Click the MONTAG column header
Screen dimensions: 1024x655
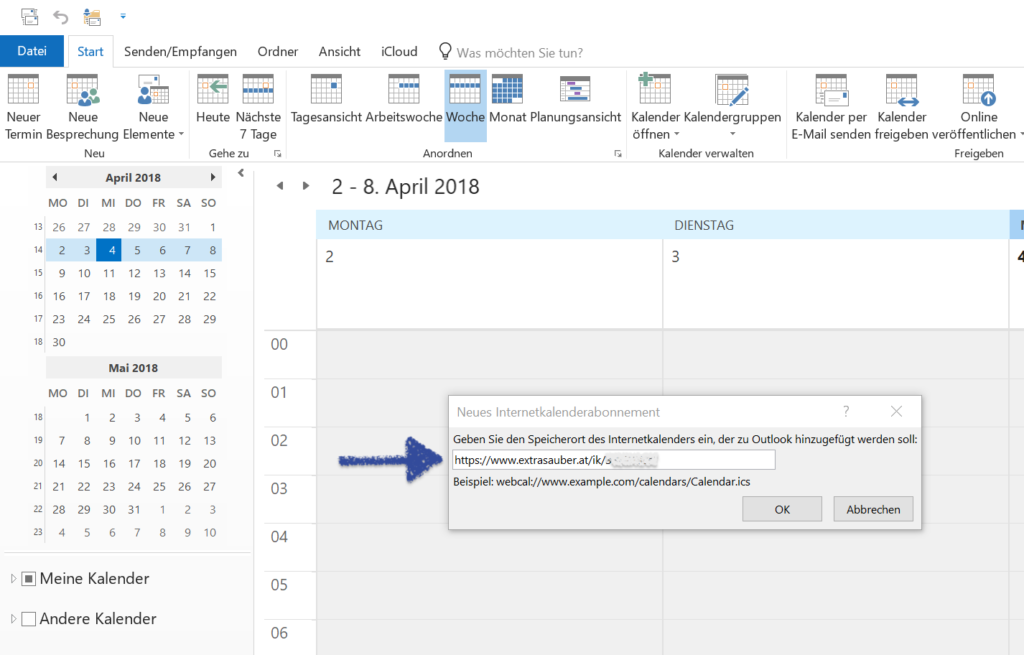coord(490,225)
